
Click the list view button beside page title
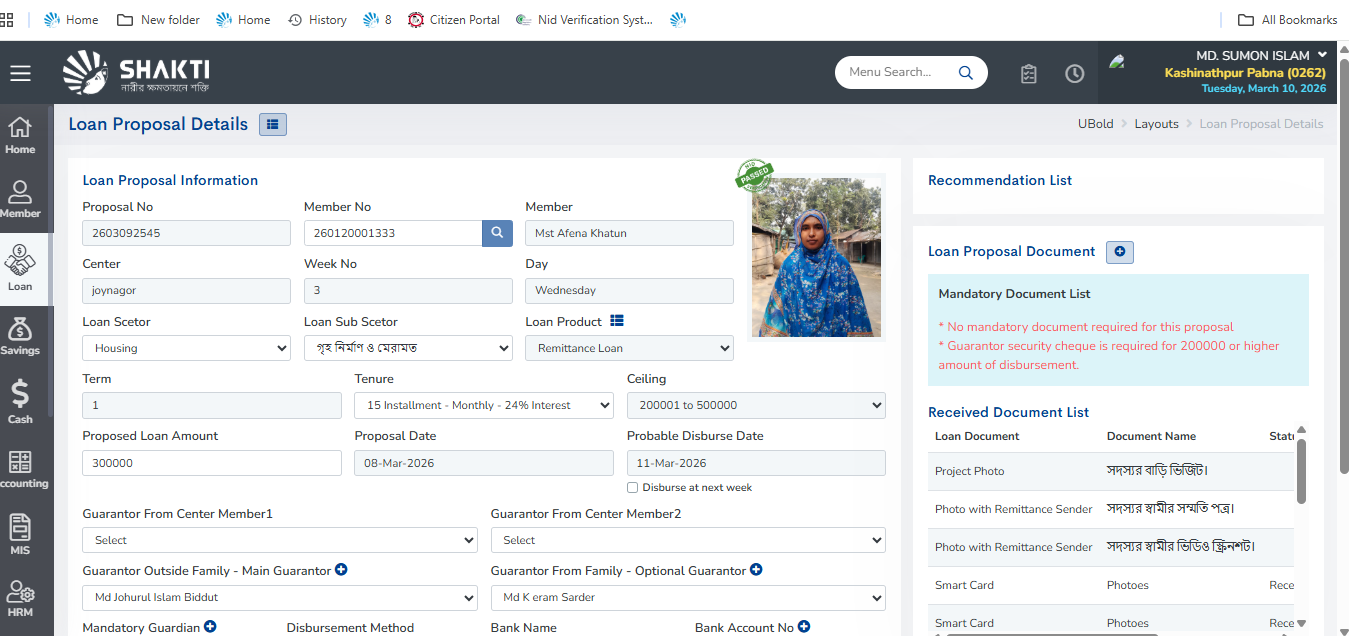tap(273, 124)
